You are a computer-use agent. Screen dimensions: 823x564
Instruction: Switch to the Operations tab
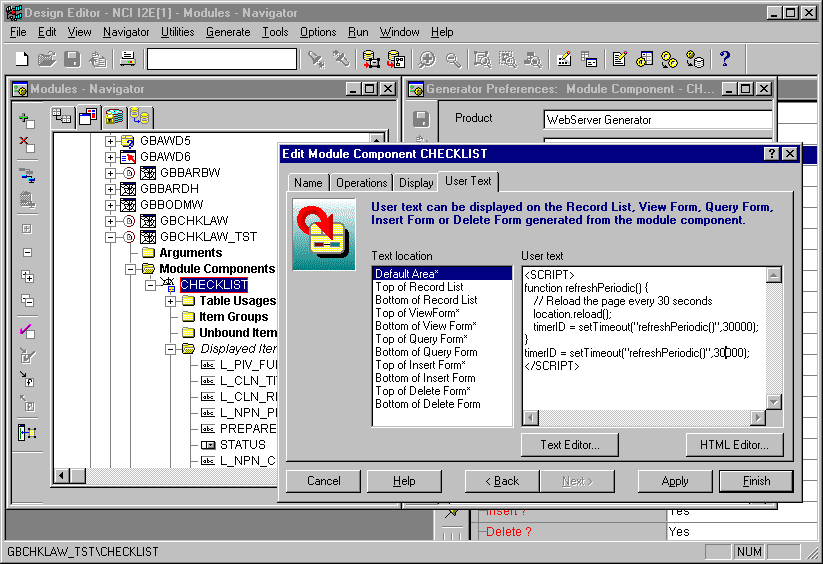(361, 183)
